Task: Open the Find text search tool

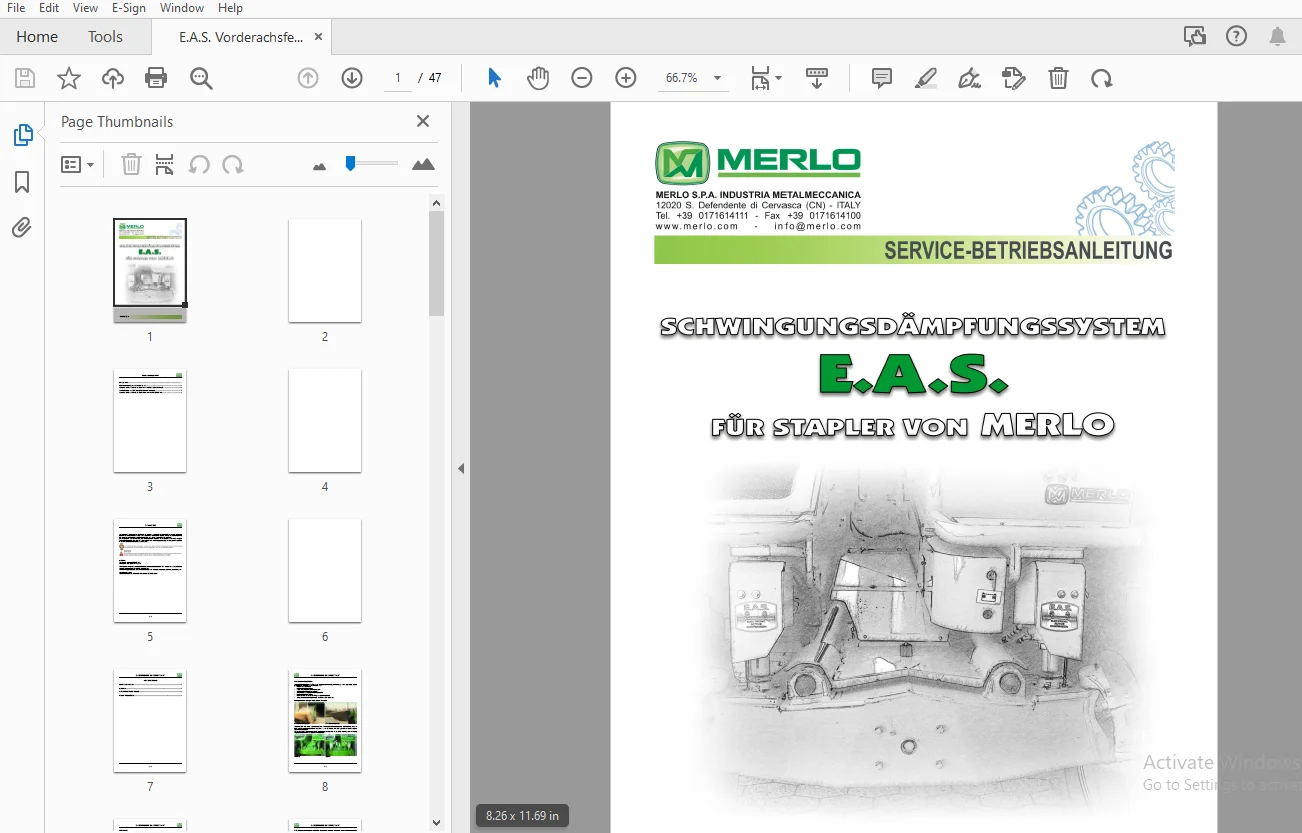Action: tap(202, 78)
